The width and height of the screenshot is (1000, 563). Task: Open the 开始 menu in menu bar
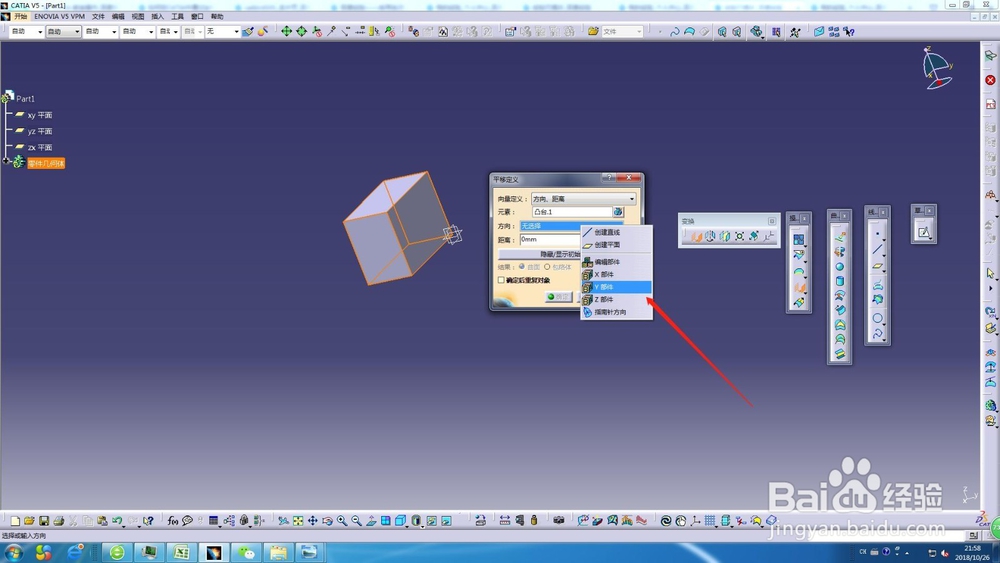(x=20, y=17)
